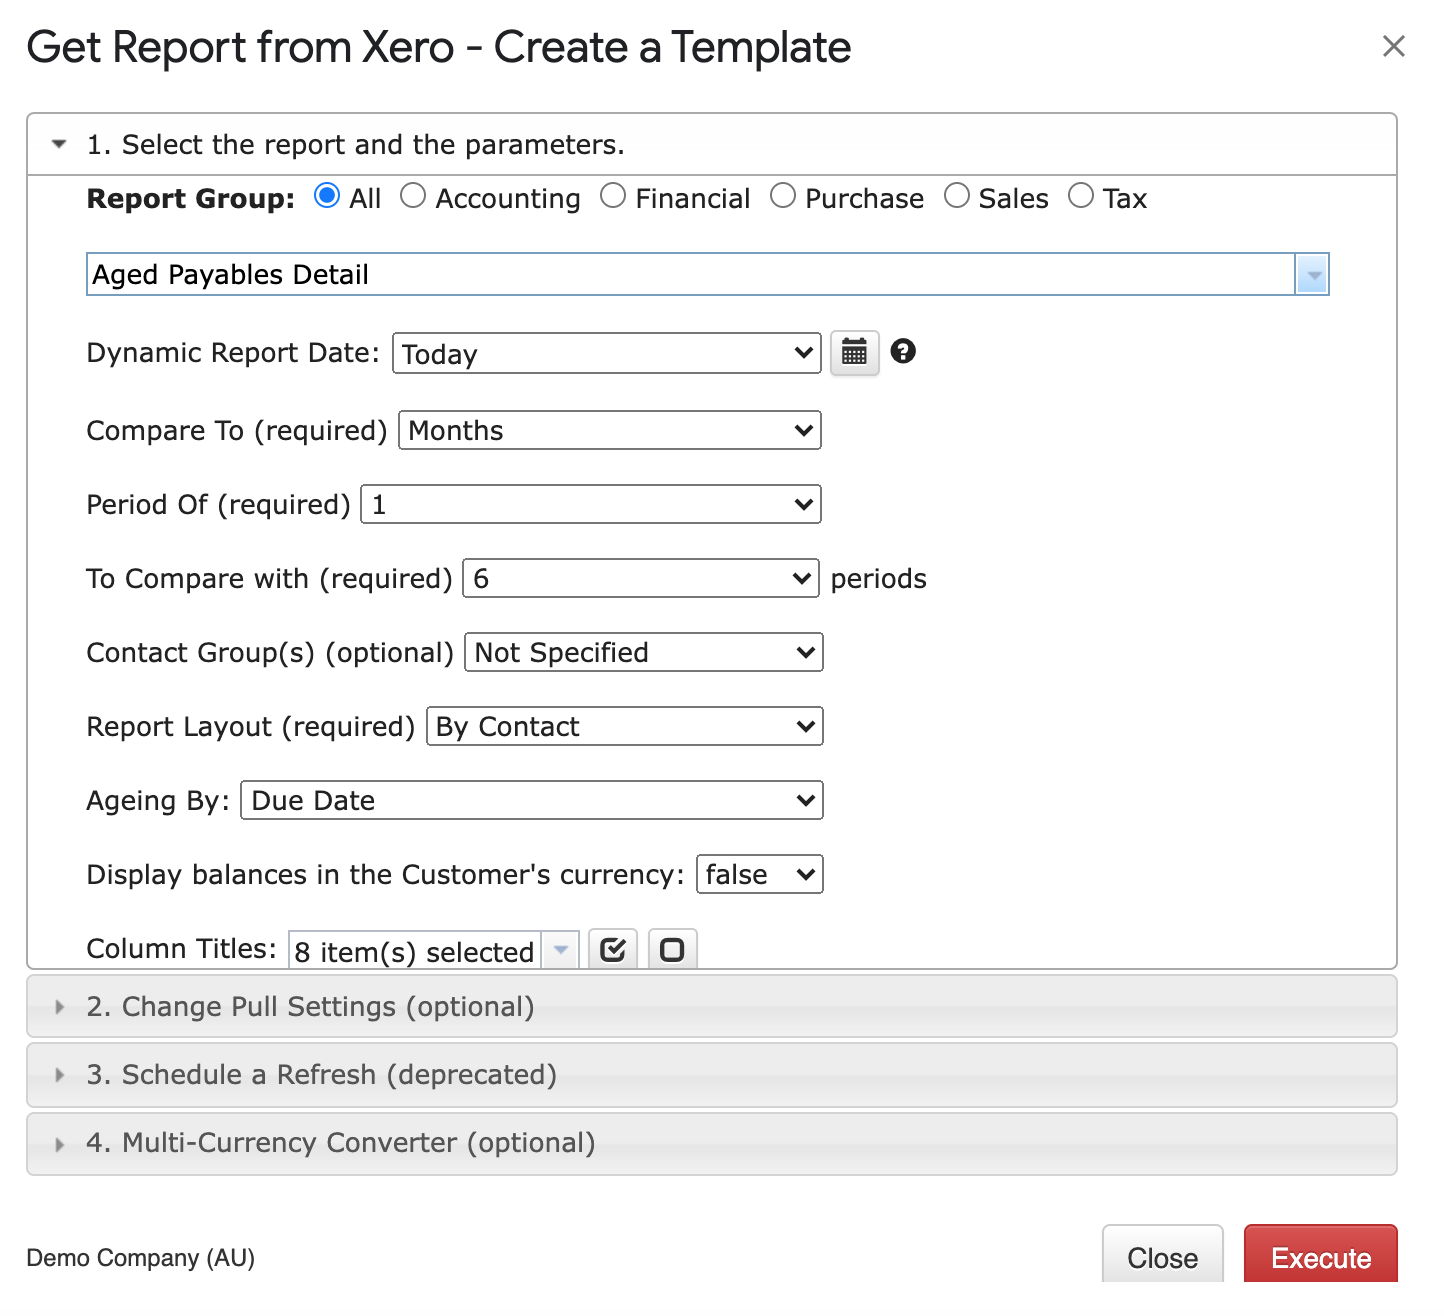Click the Close button
The image size is (1444, 1316).
(1163, 1255)
